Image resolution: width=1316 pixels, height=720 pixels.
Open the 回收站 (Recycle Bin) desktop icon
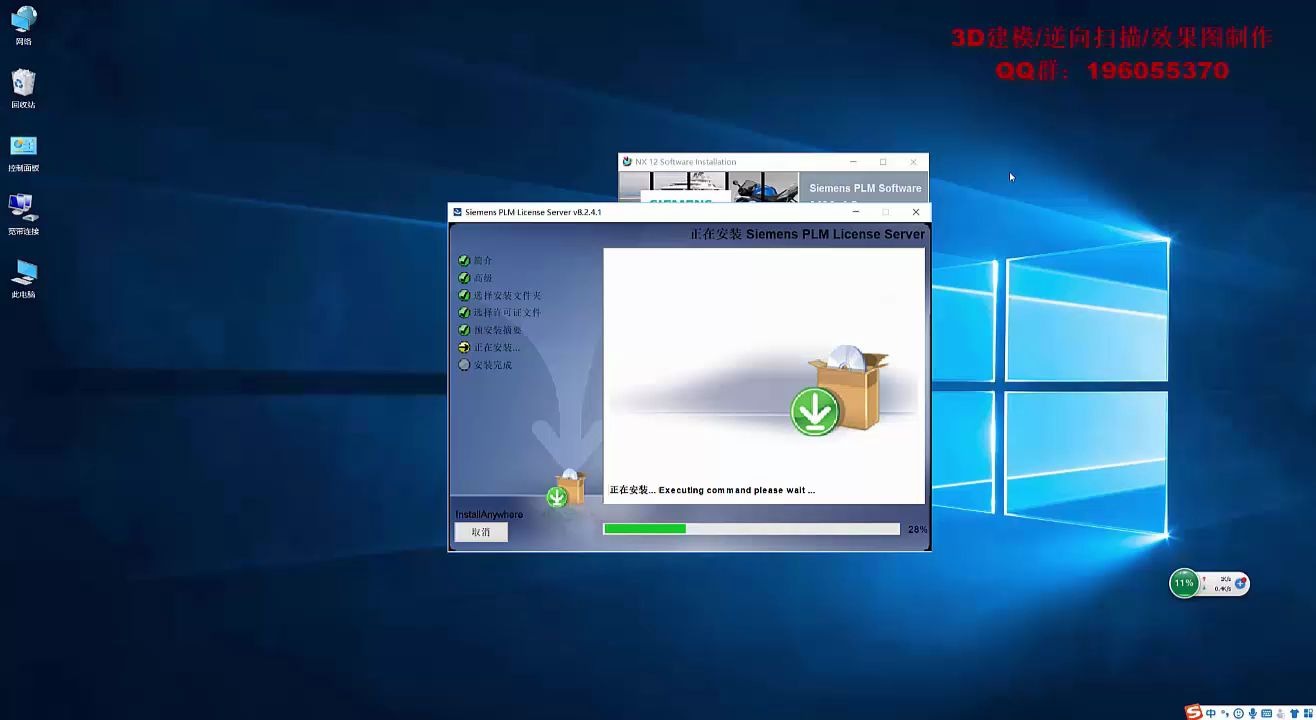(23, 84)
